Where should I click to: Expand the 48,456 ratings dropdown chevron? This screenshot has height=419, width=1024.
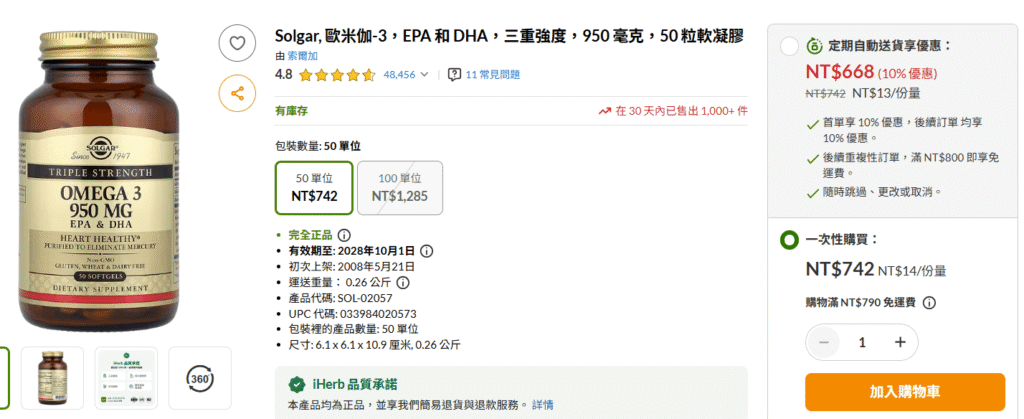(424, 74)
